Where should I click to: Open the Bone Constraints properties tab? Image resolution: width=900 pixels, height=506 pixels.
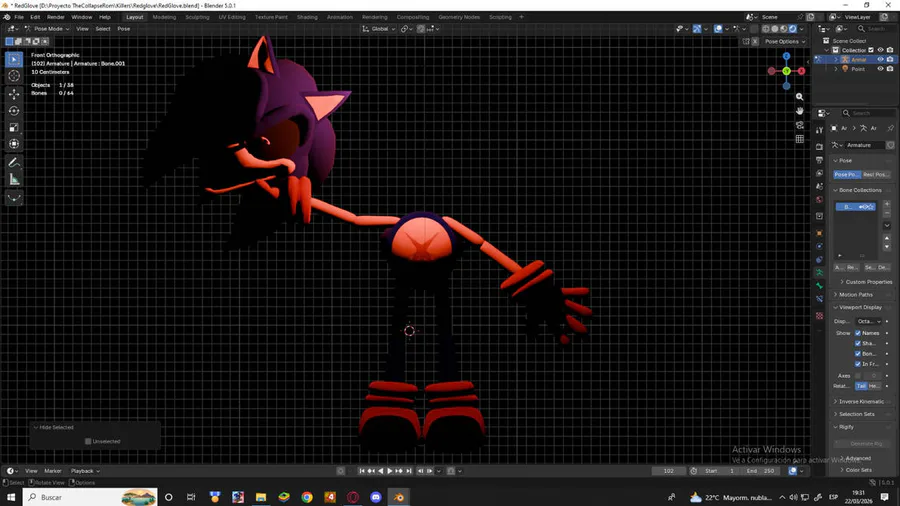tap(820, 299)
